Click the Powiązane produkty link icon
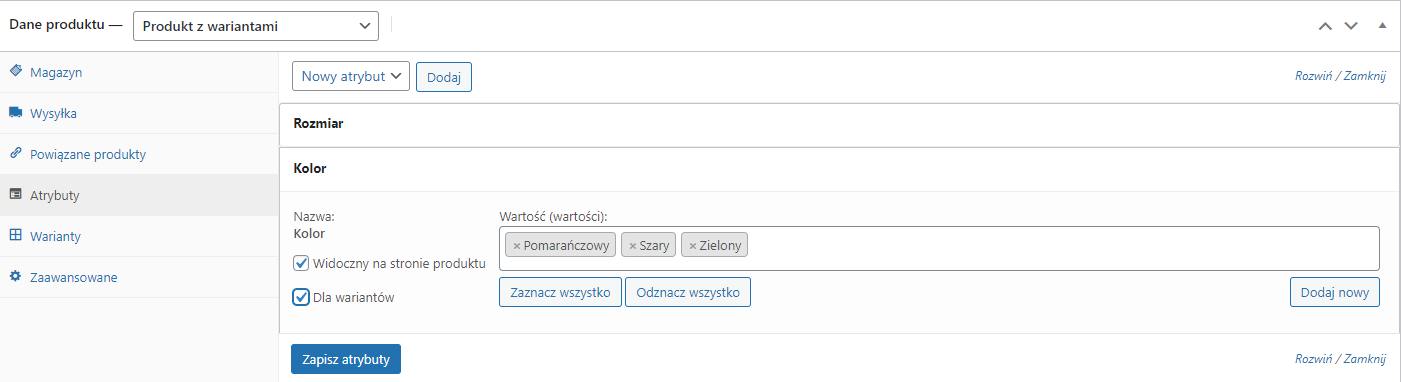Image resolution: width=1401 pixels, height=382 pixels. [x=15, y=154]
